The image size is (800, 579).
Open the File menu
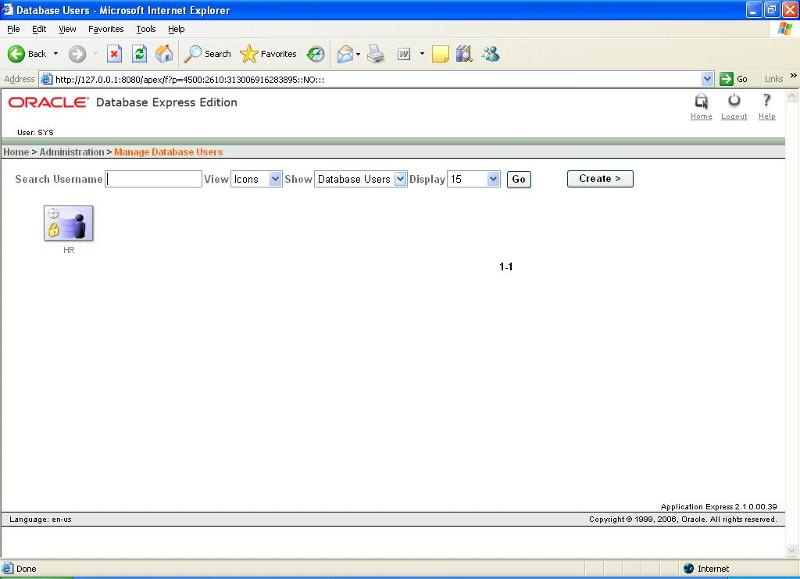pos(14,29)
